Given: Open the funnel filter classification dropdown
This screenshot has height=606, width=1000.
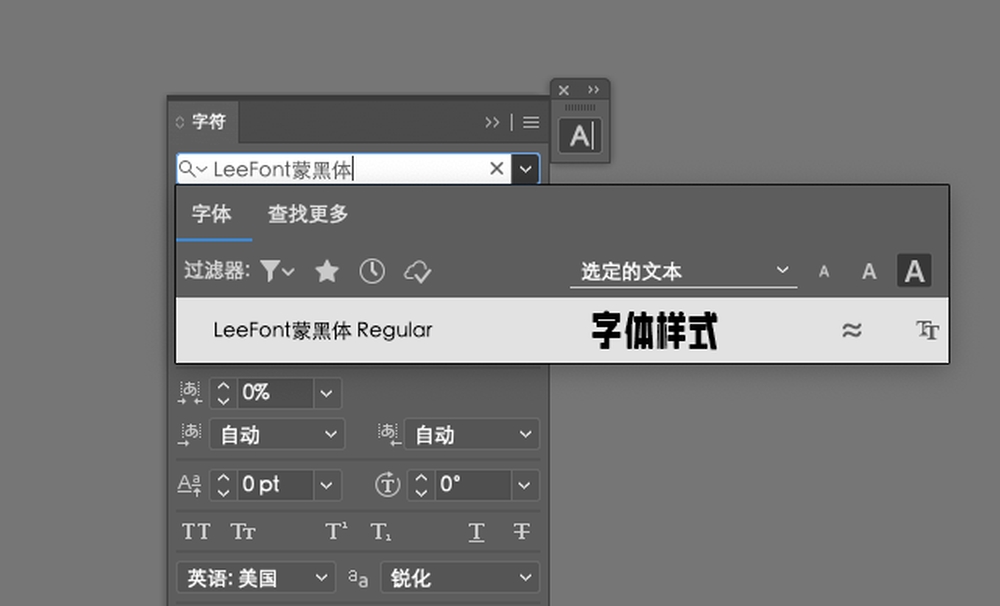Looking at the screenshot, I should 277,271.
